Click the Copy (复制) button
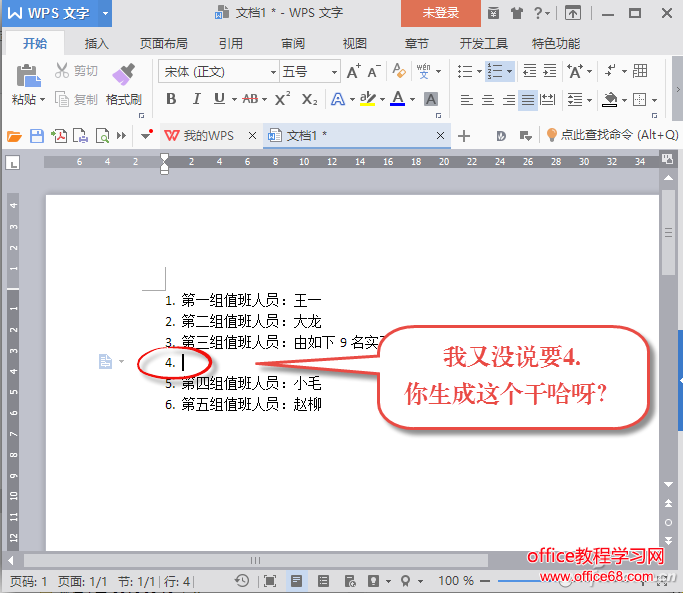The width and height of the screenshot is (683, 593). pos(76,100)
